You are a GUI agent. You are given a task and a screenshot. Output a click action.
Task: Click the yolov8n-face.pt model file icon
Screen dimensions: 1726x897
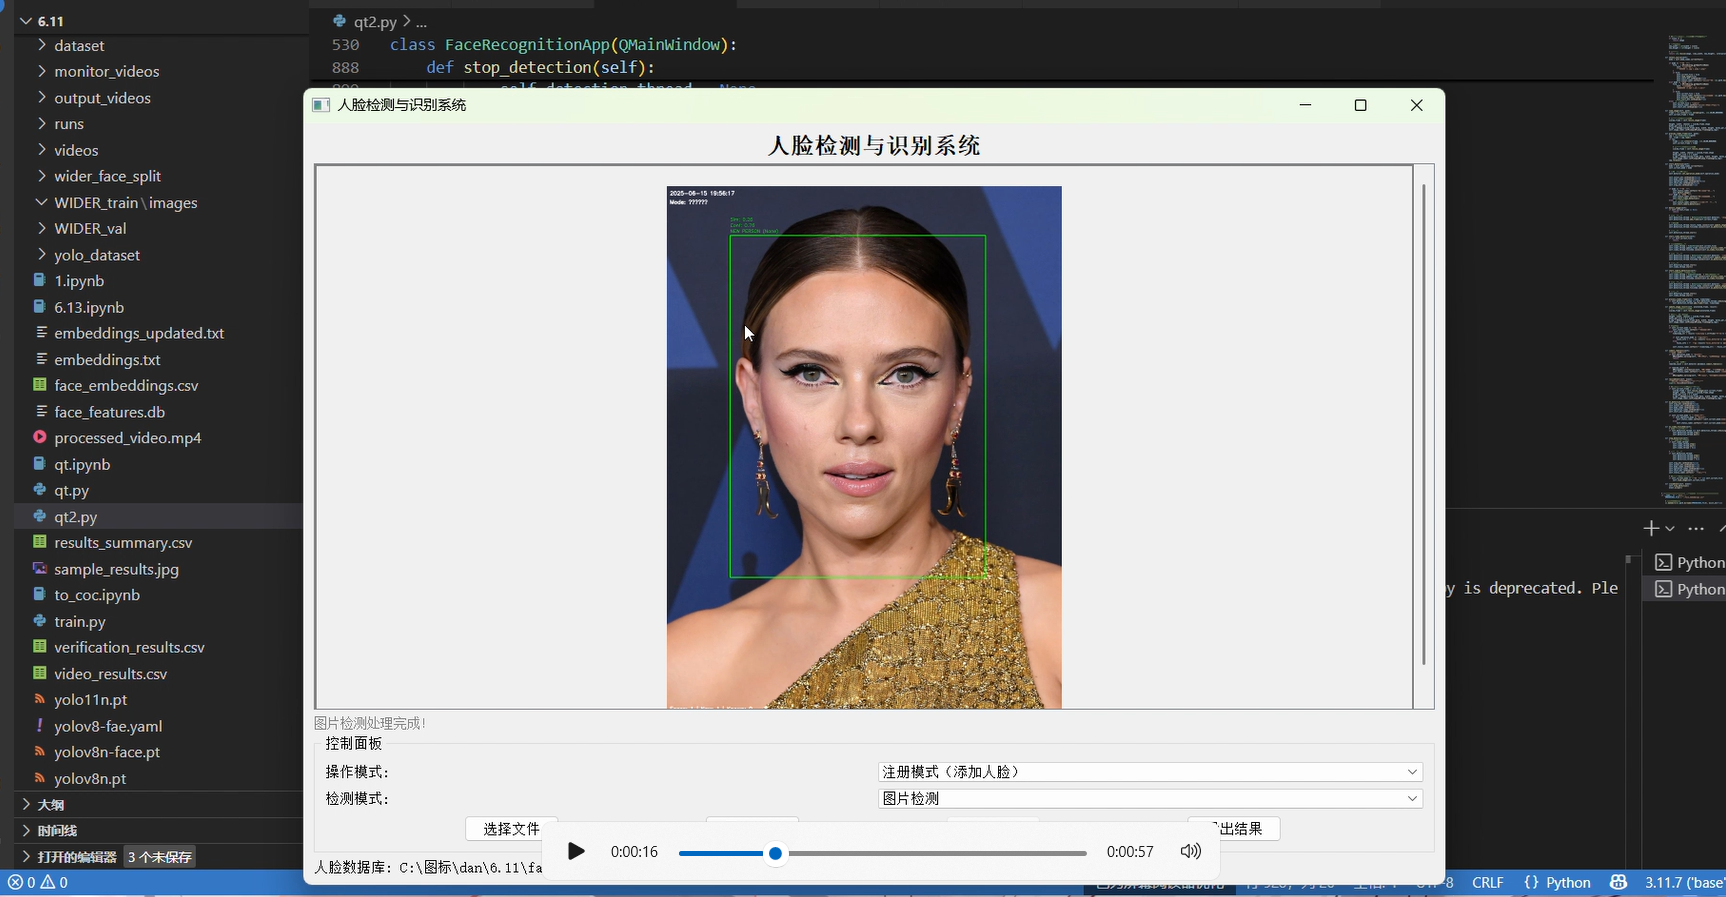(x=40, y=751)
